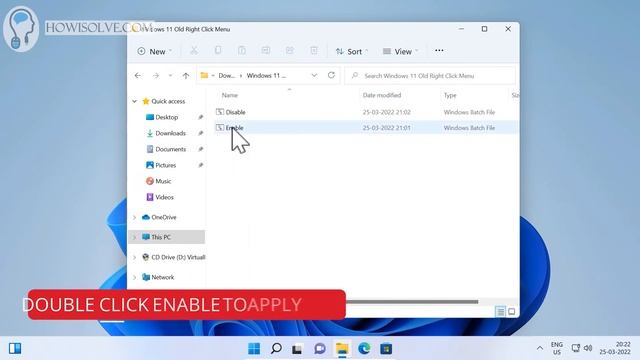Select the Disable batch file
This screenshot has height=360, width=640.
point(236,112)
